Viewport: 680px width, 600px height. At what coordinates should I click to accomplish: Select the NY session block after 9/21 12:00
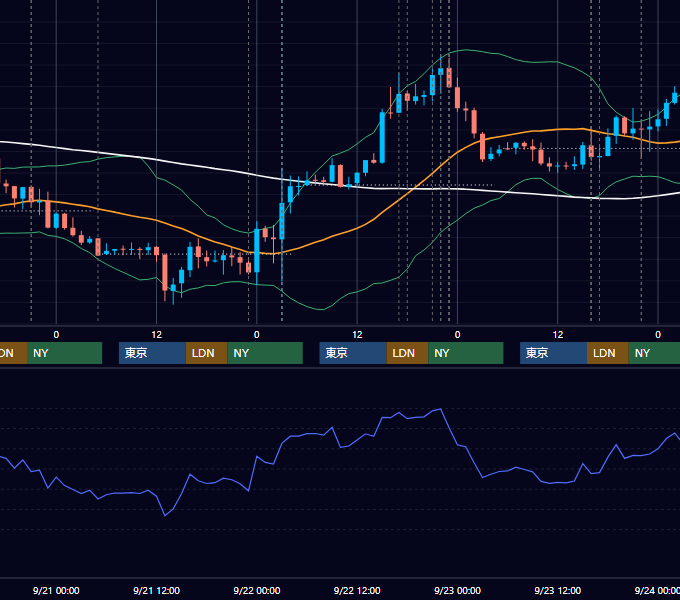click(x=265, y=353)
